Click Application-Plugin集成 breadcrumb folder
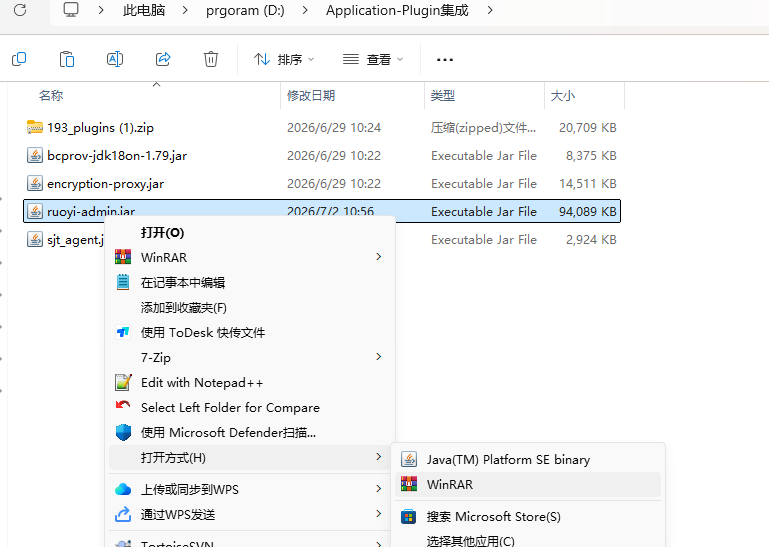 (397, 10)
